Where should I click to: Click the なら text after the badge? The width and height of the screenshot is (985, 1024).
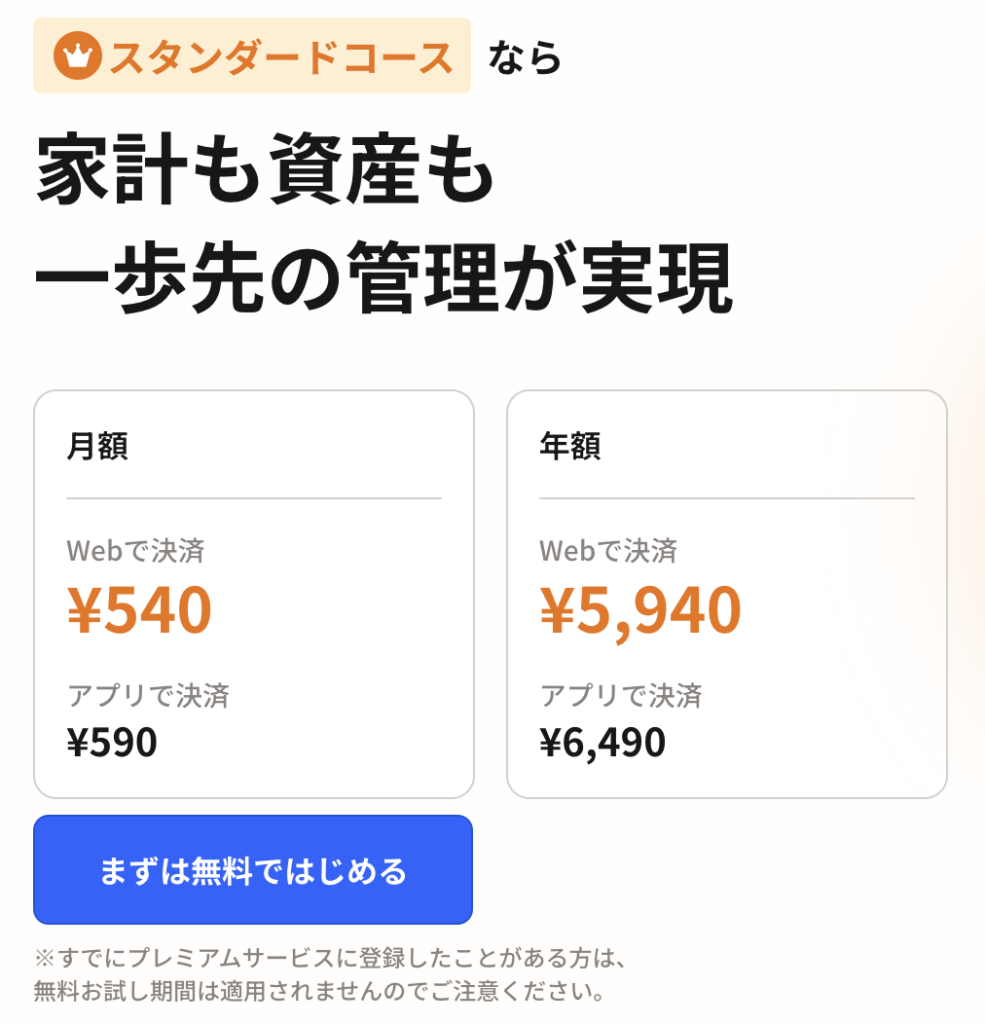point(525,58)
